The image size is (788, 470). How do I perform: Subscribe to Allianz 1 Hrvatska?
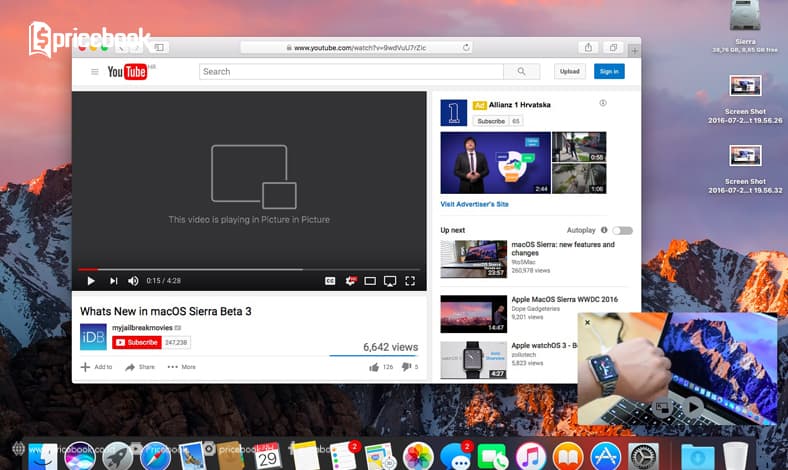491,121
